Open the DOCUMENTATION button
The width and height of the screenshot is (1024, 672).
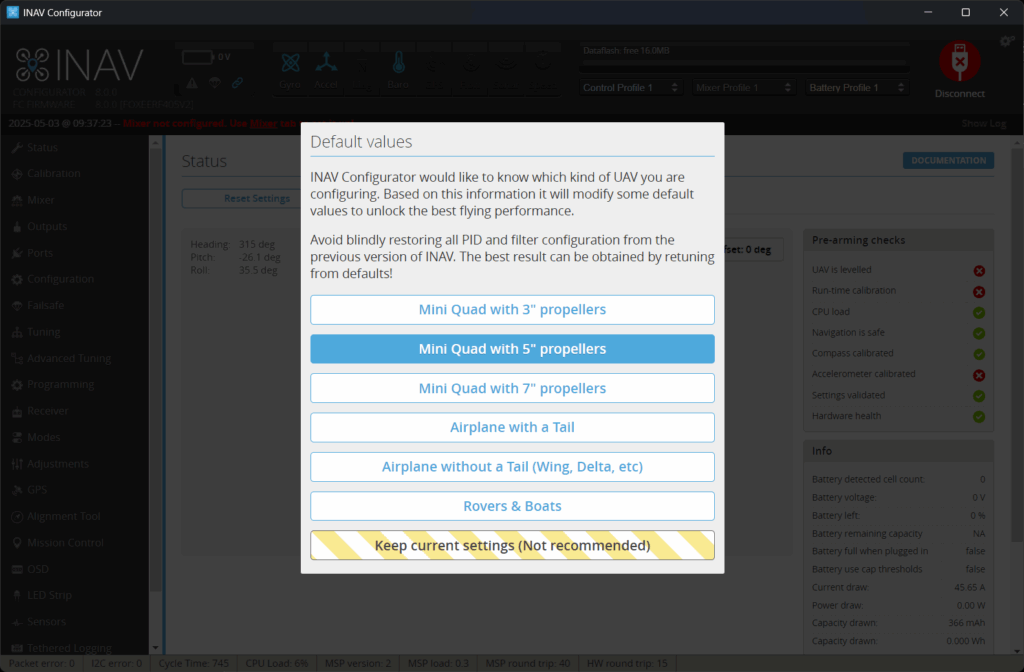[x=948, y=161]
